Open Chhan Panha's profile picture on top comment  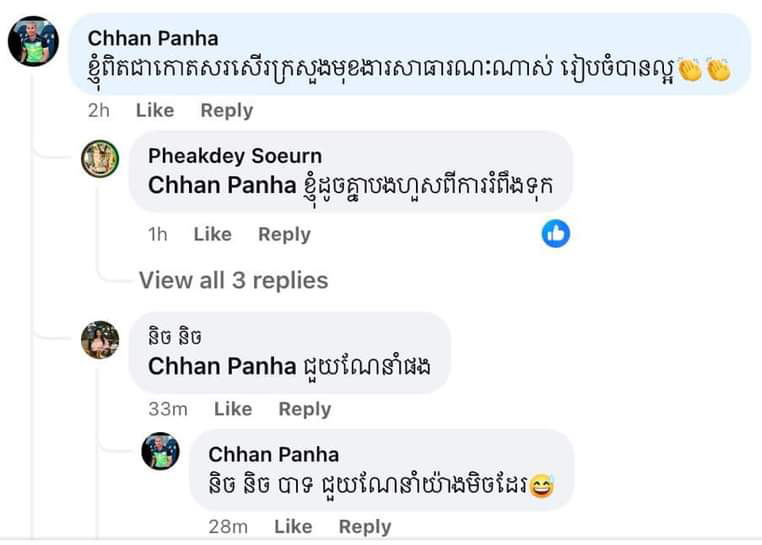[33, 42]
